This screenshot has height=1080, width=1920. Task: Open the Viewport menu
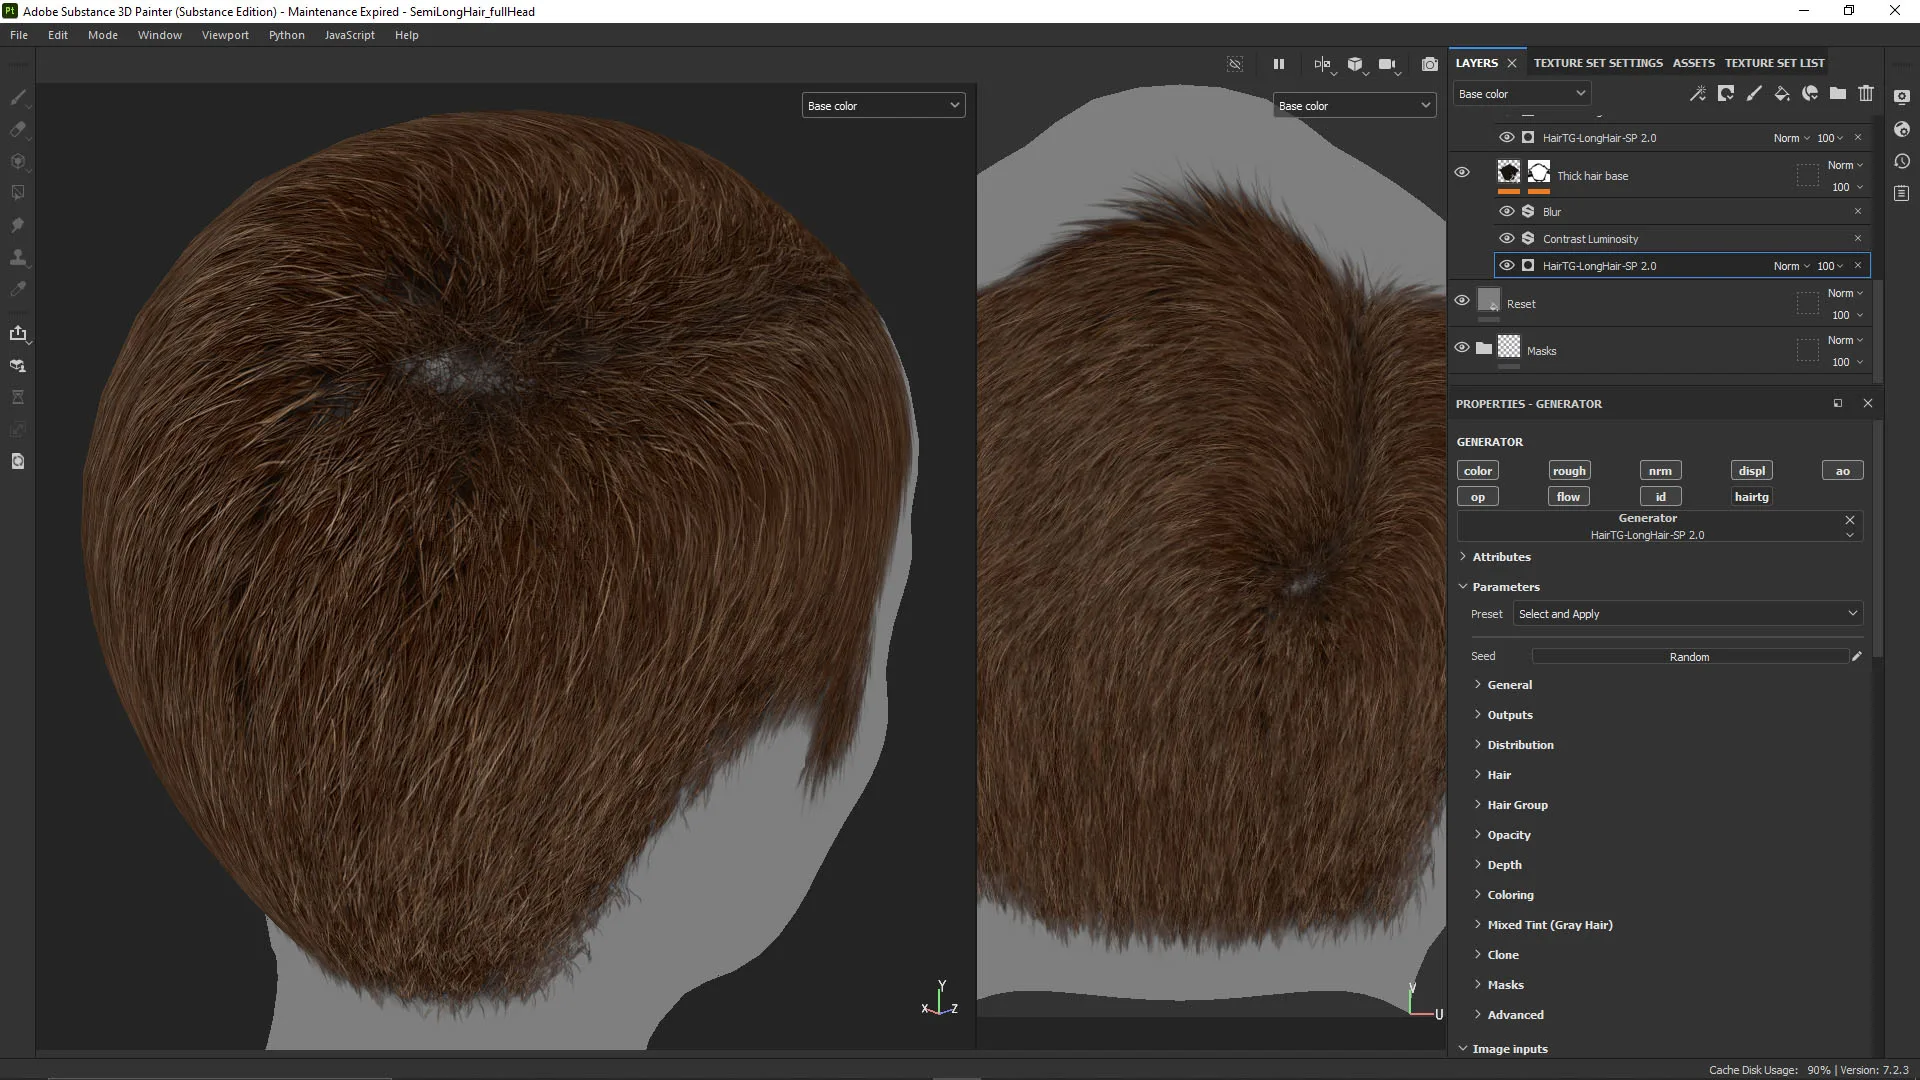click(225, 35)
